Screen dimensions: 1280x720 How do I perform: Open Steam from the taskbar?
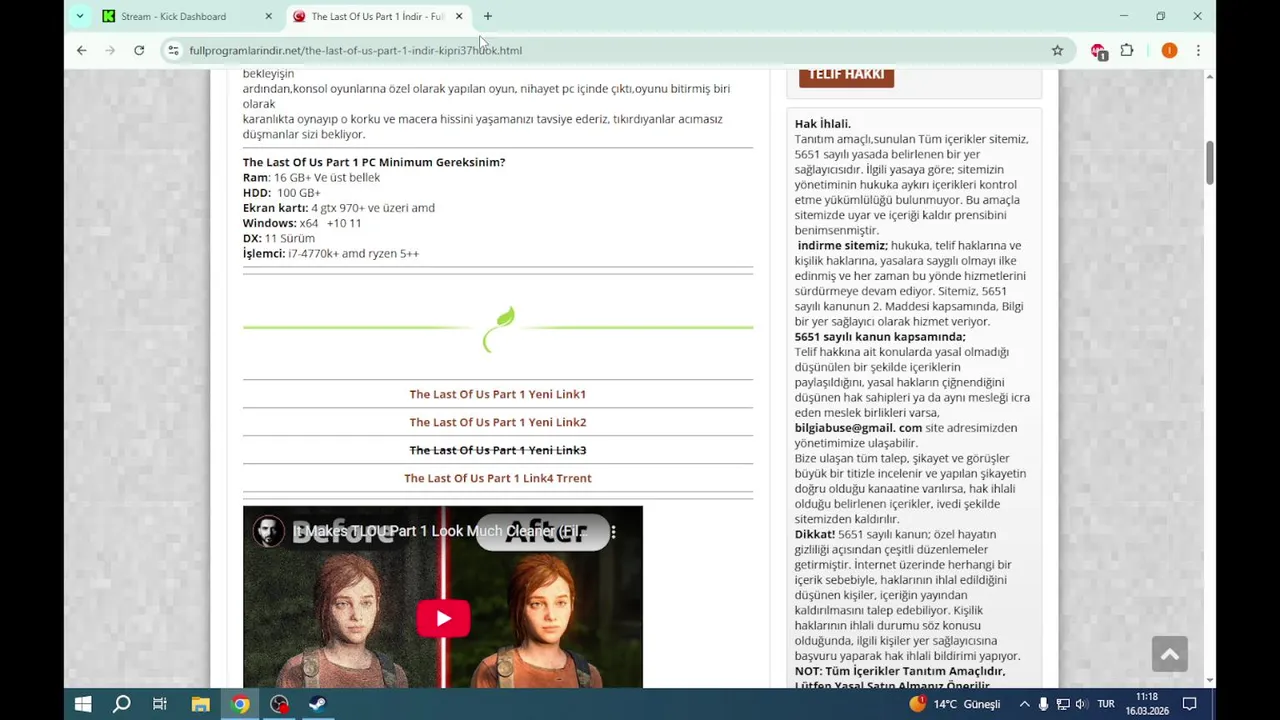[316, 704]
